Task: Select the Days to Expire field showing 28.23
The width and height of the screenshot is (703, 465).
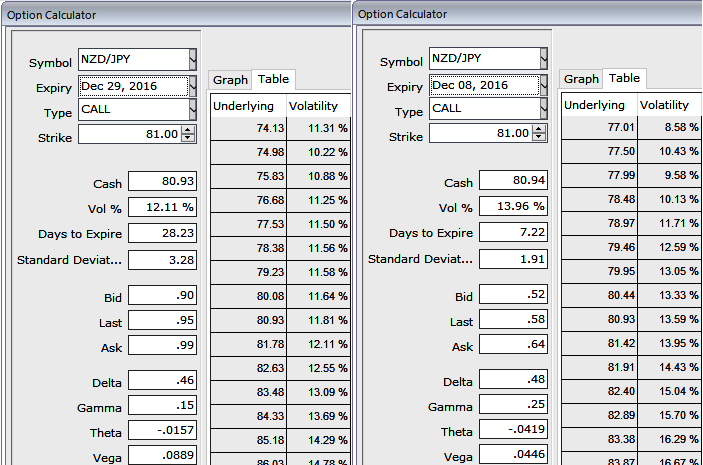Action: [163, 233]
